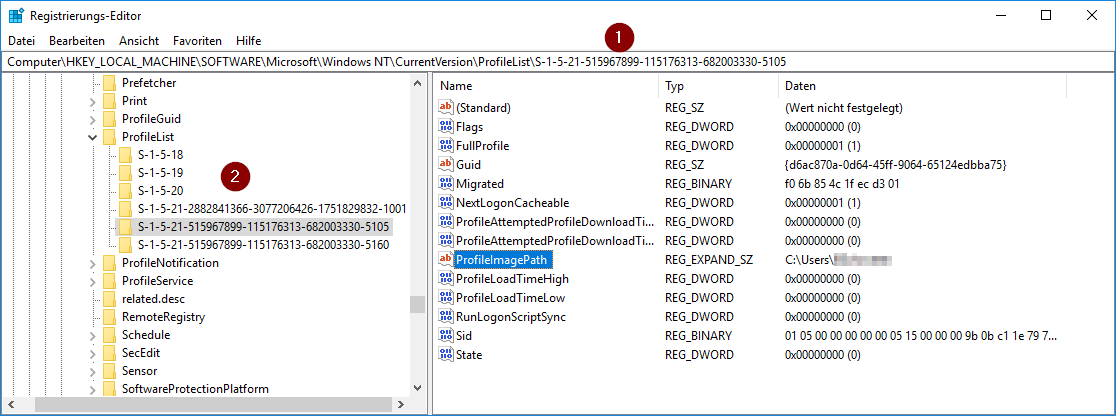Click the Registry Editor app icon in title bar
Viewport: 1116px width, 416px height.
[15, 16]
